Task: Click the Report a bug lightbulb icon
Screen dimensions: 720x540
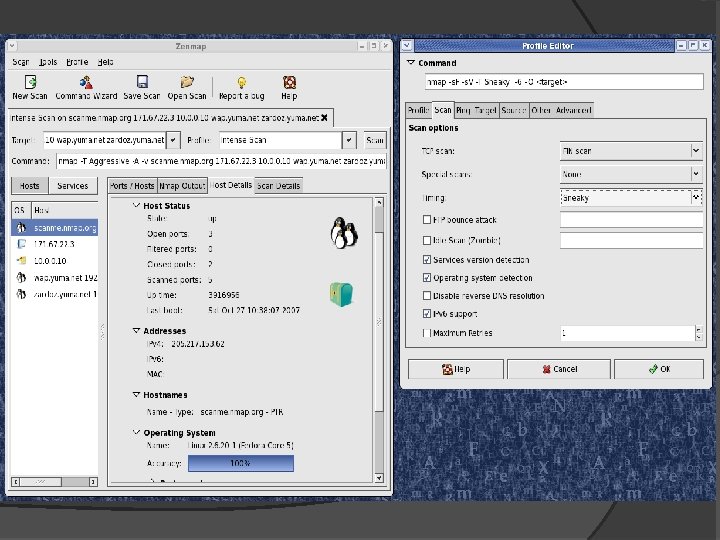Action: tap(242, 83)
